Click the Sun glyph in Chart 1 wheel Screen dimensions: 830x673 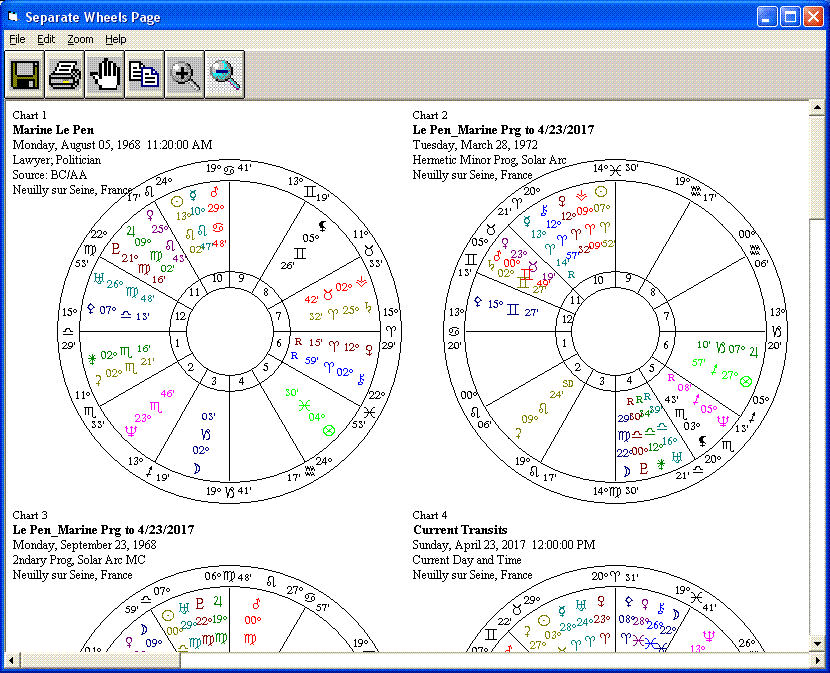[x=177, y=202]
